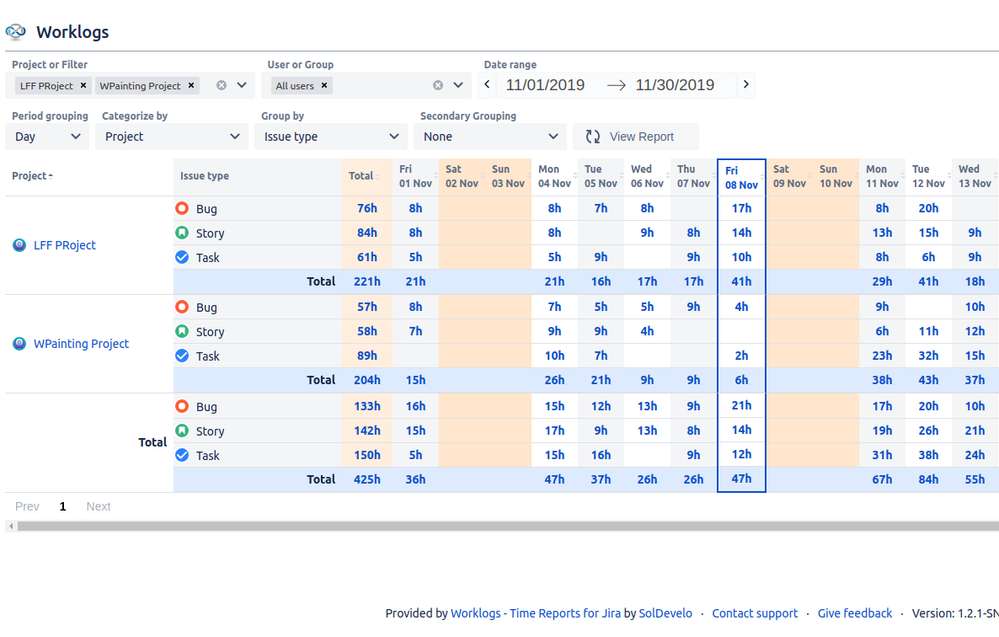Viewport: 999px width, 637px height.
Task: Open the Period grouping Day dropdown
Action: pyautogui.click(x=47, y=136)
